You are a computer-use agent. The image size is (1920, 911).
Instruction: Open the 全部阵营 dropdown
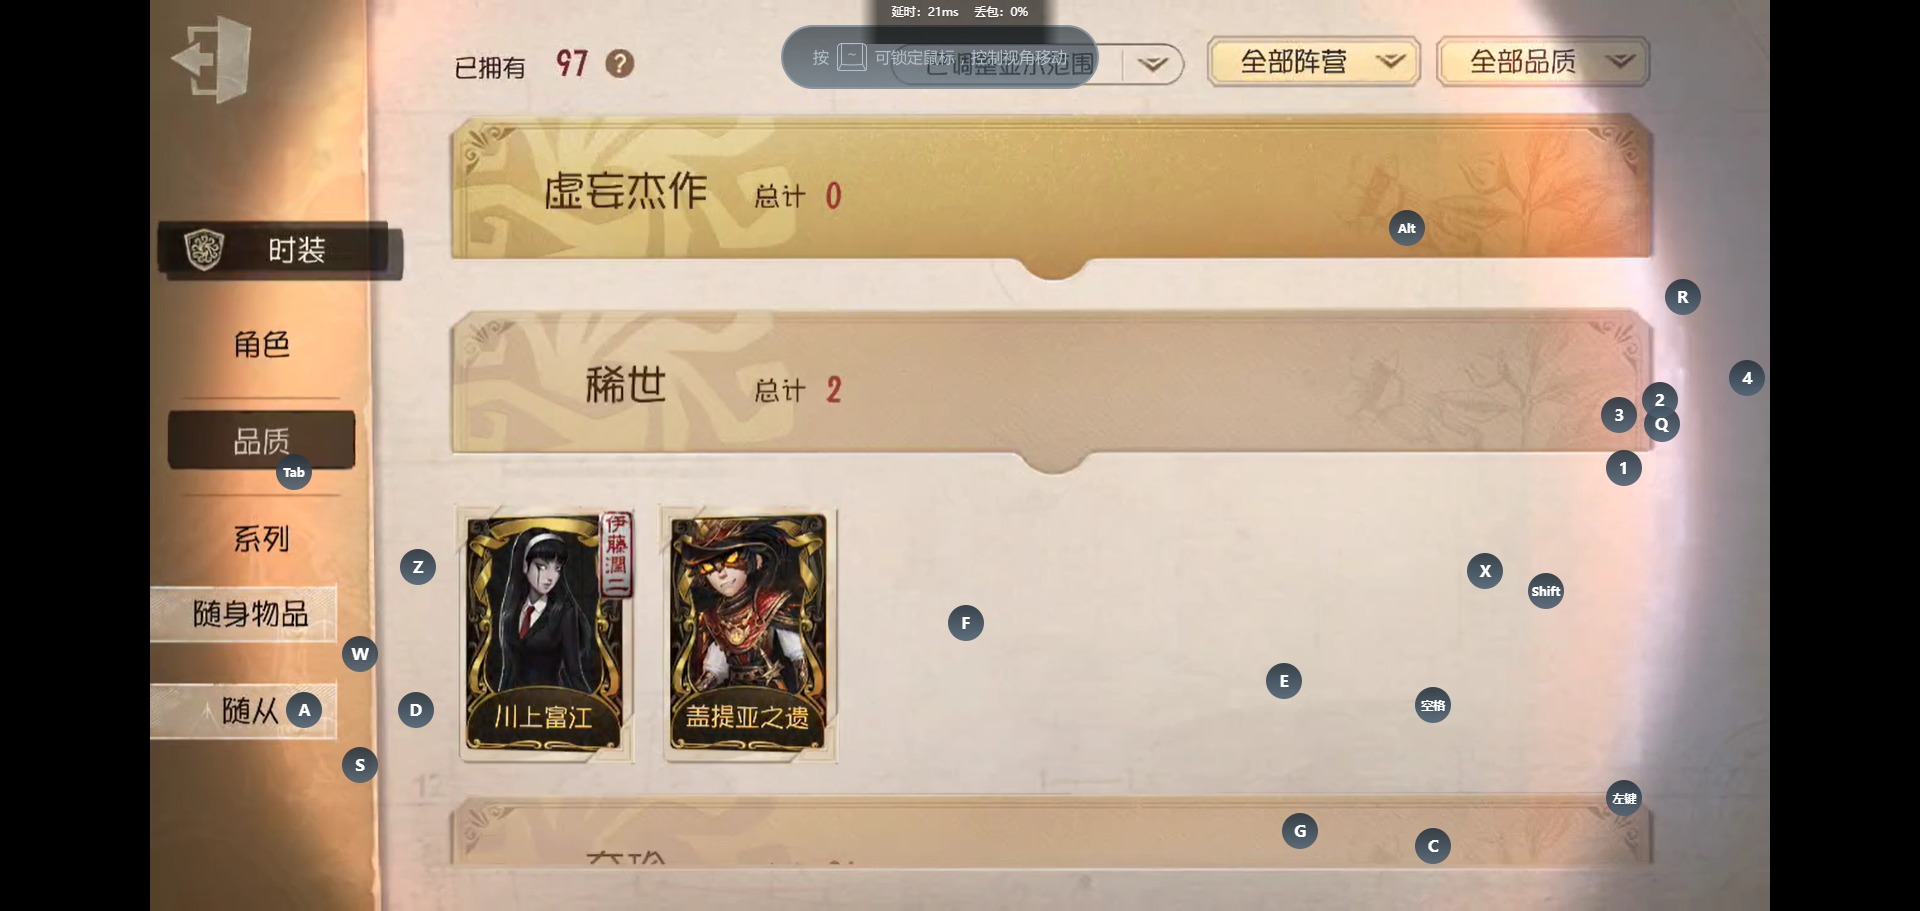pyautogui.click(x=1313, y=62)
